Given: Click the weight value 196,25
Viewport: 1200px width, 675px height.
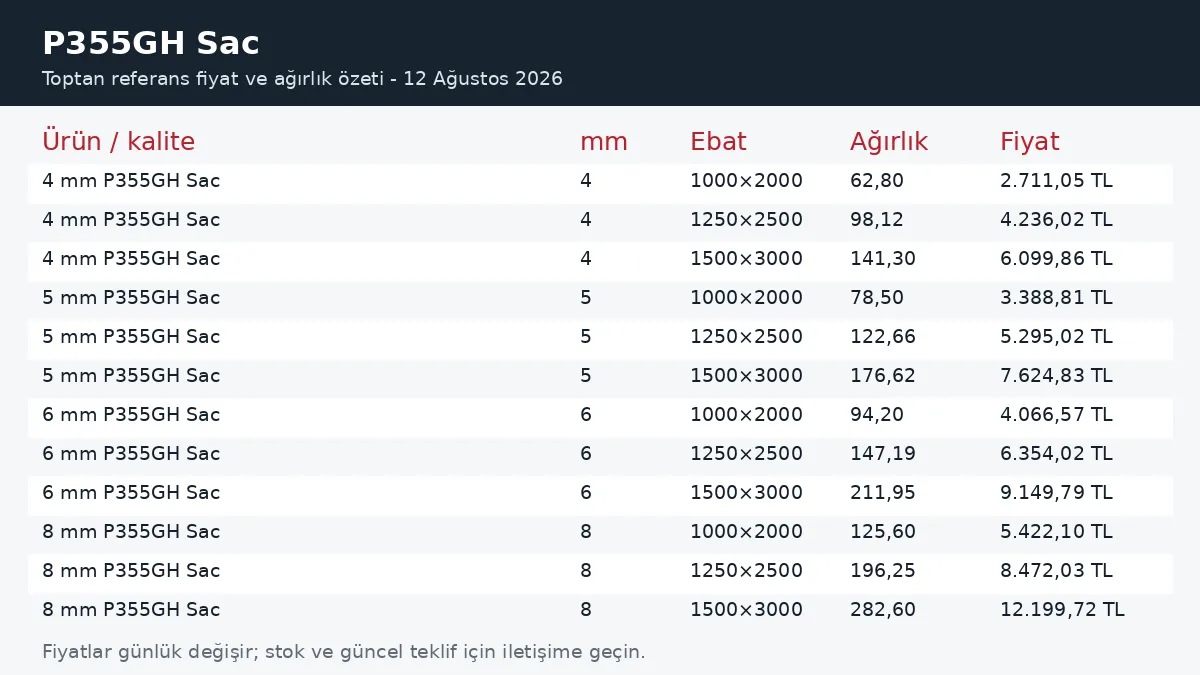Looking at the screenshot, I should point(883,571).
